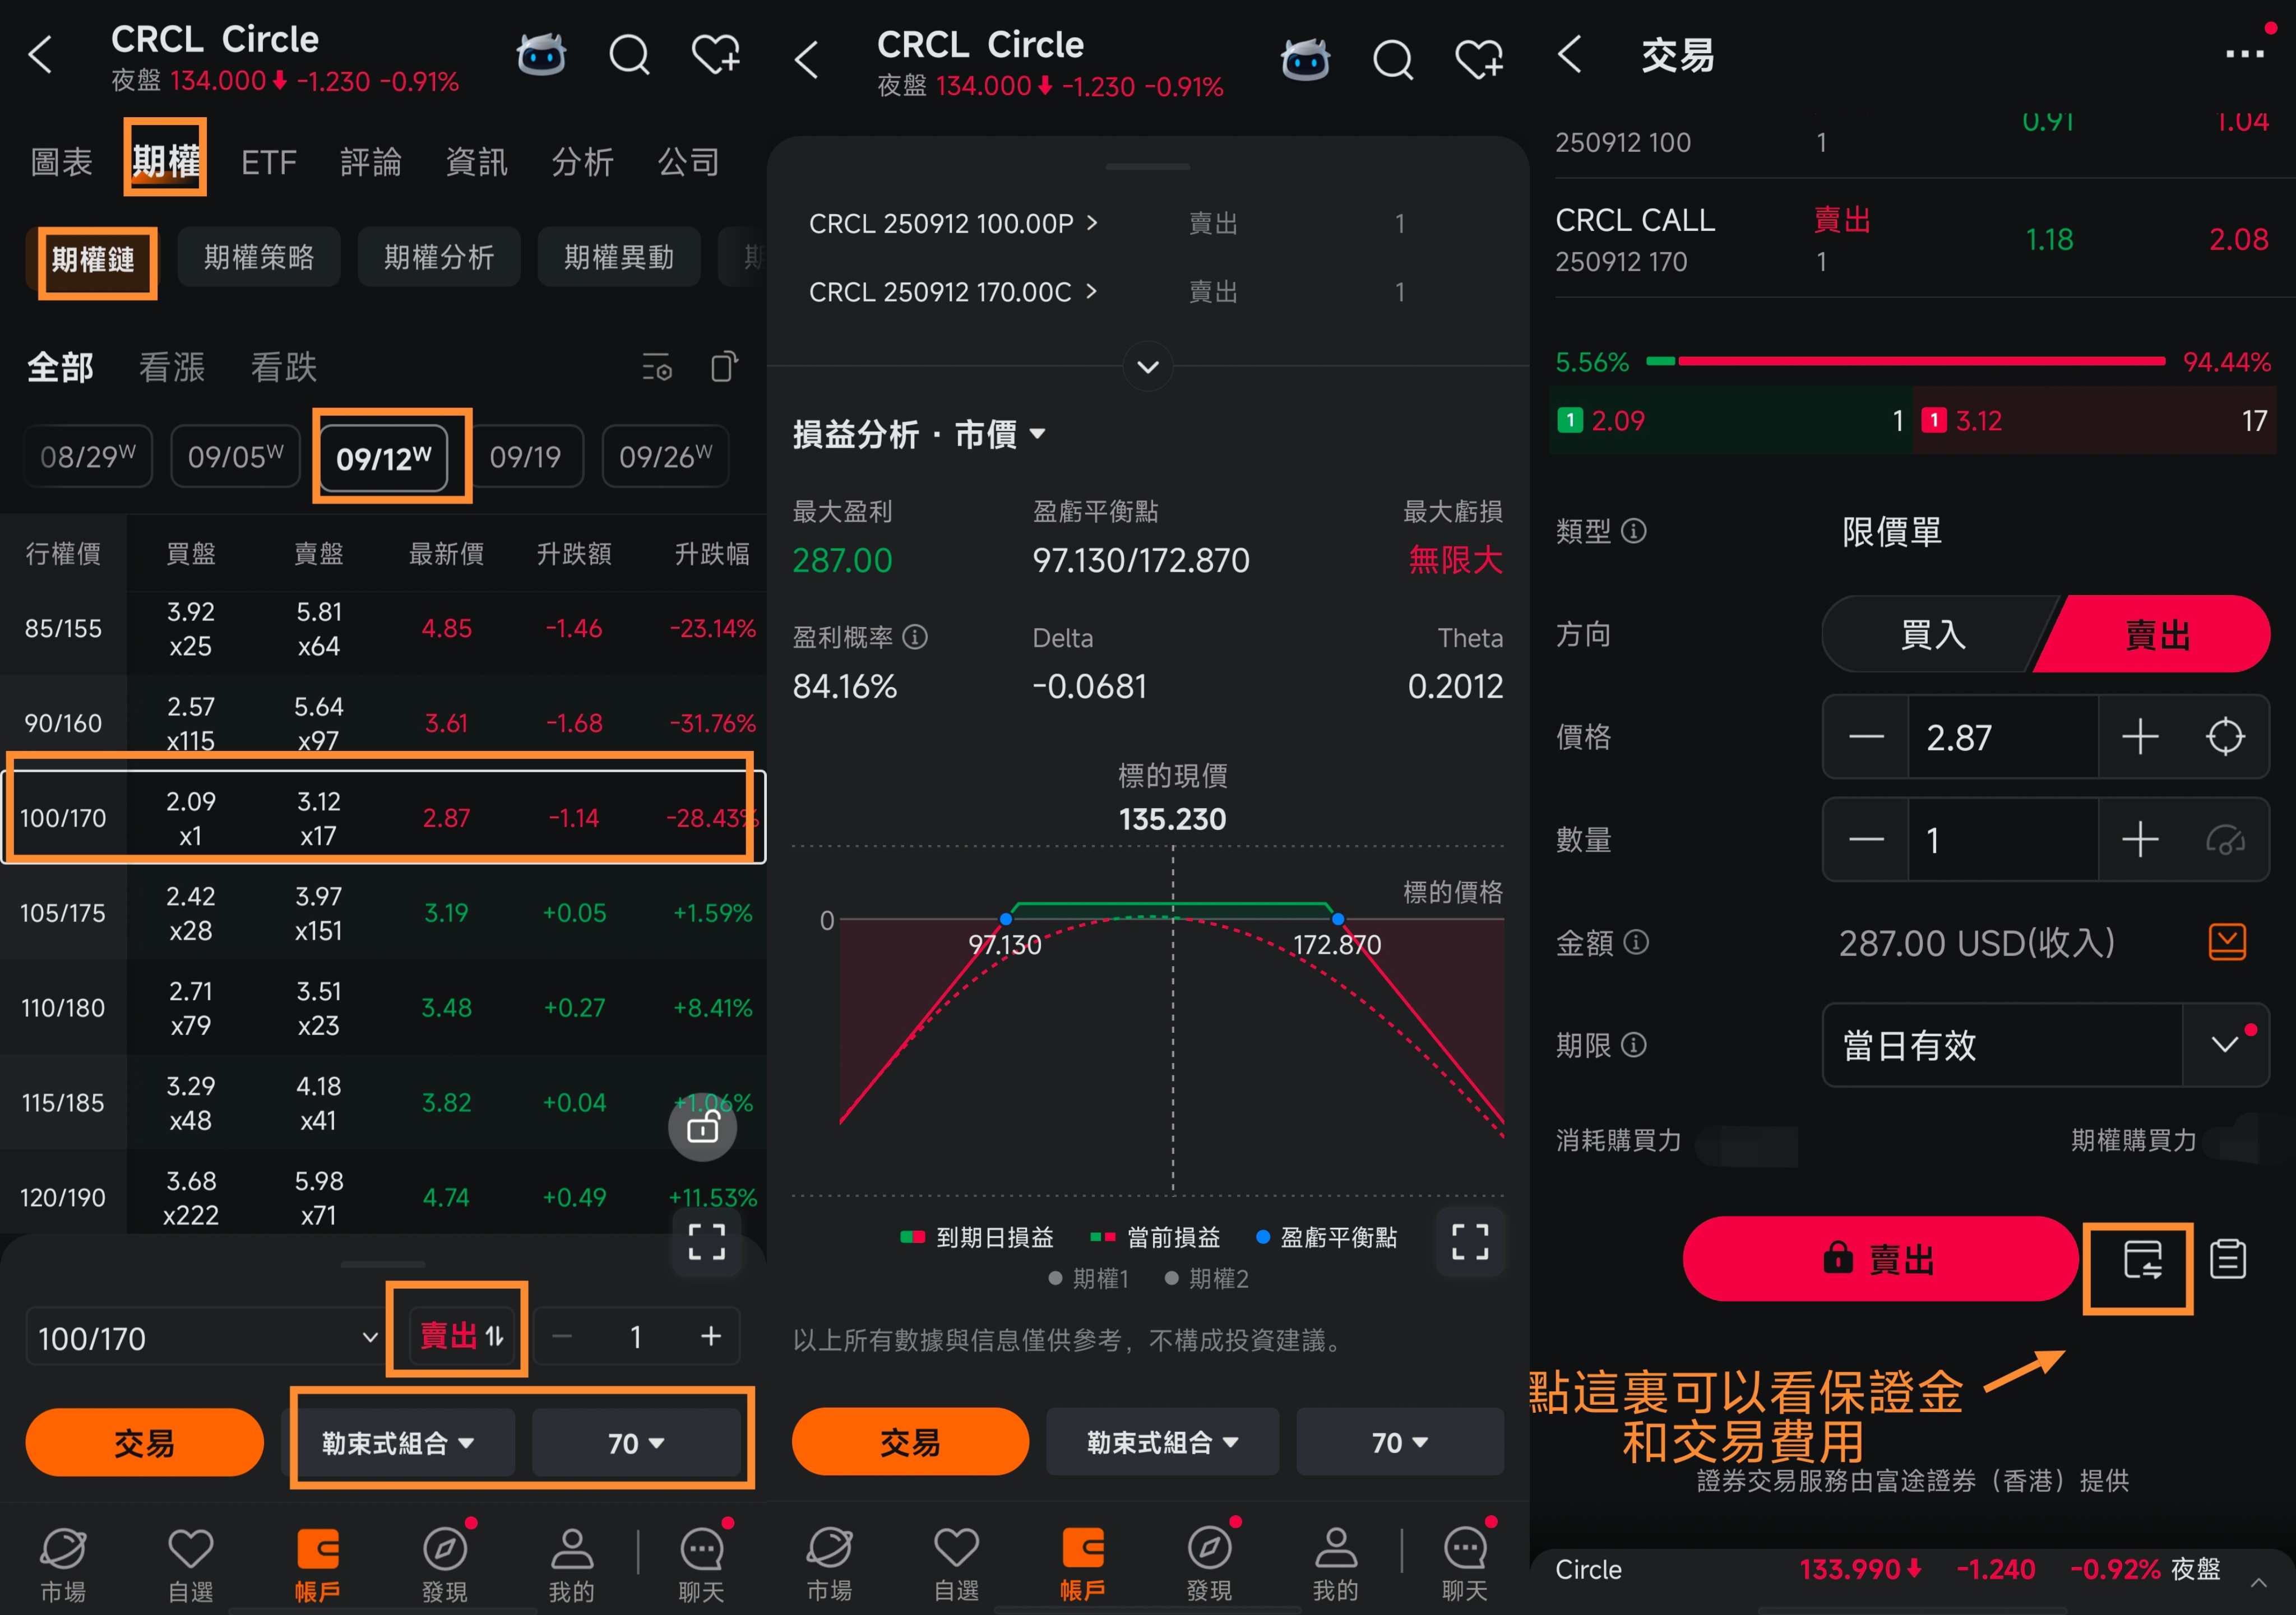Expand the 當日有效 time-in-force dropdown
Screen dimensions: 2296x1615
[2224, 1045]
